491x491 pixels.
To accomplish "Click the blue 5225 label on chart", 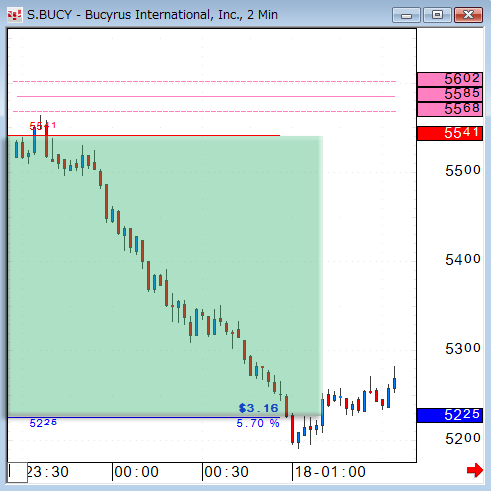I will coord(43,423).
